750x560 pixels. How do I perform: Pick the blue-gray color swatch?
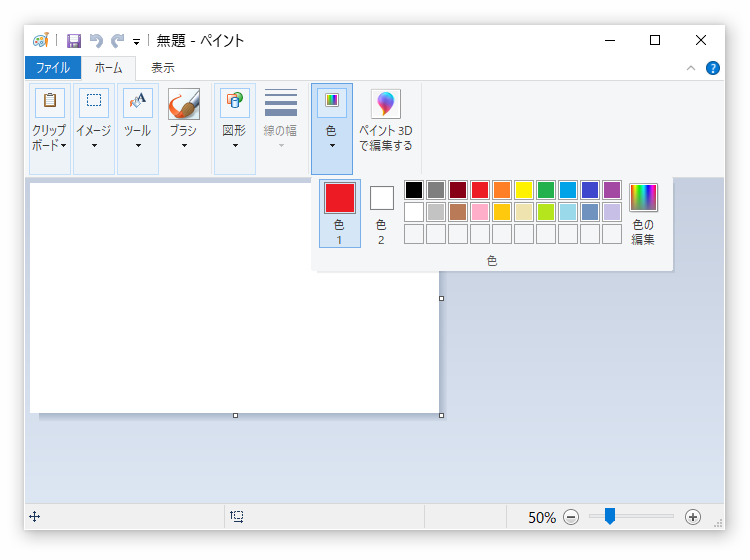590,212
